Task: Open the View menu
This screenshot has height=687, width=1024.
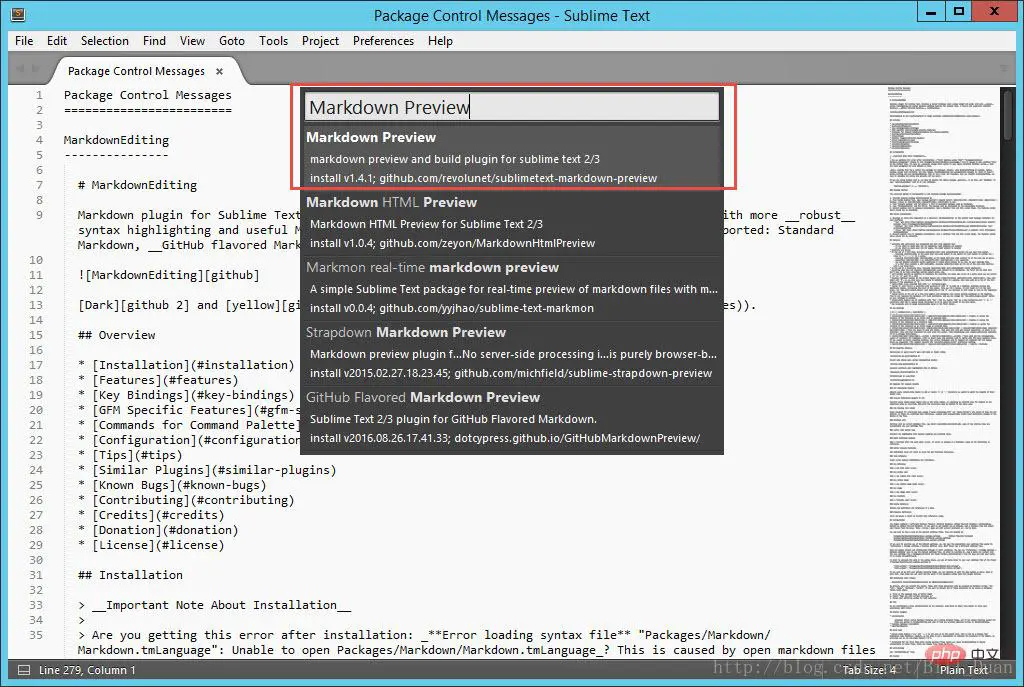Action: [x=192, y=40]
